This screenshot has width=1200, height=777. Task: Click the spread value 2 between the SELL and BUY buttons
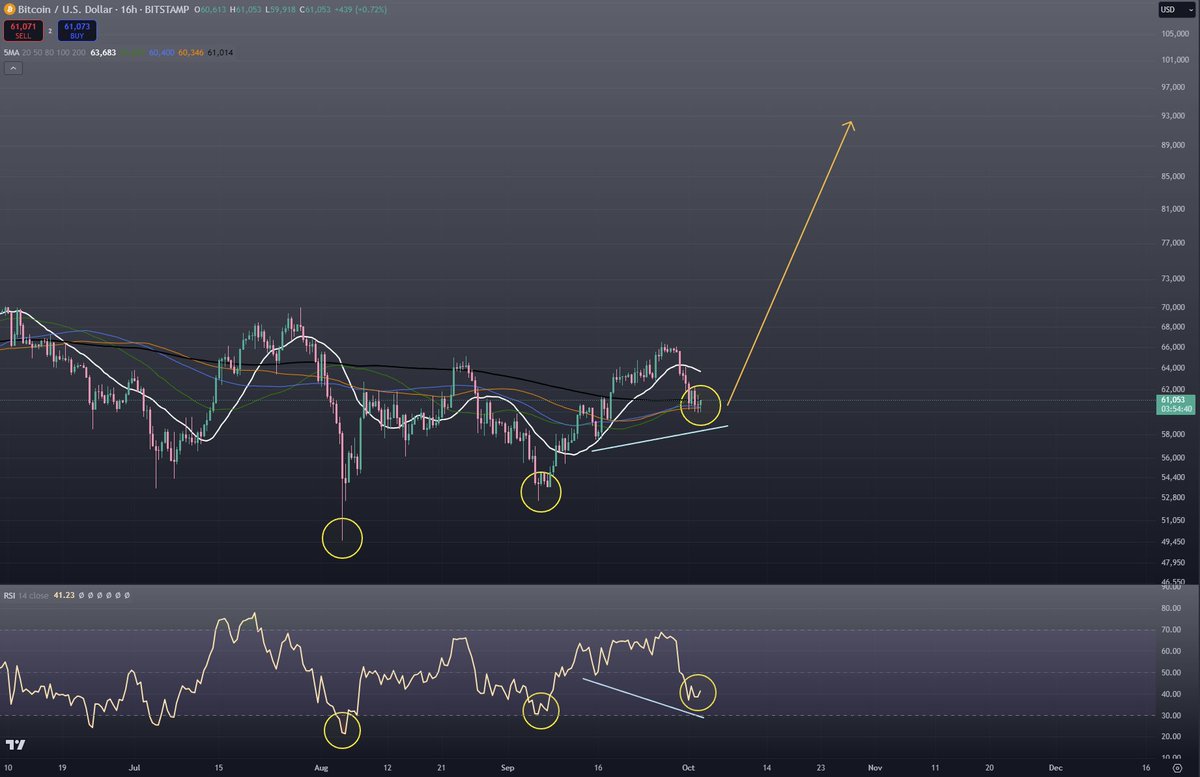tap(49, 31)
